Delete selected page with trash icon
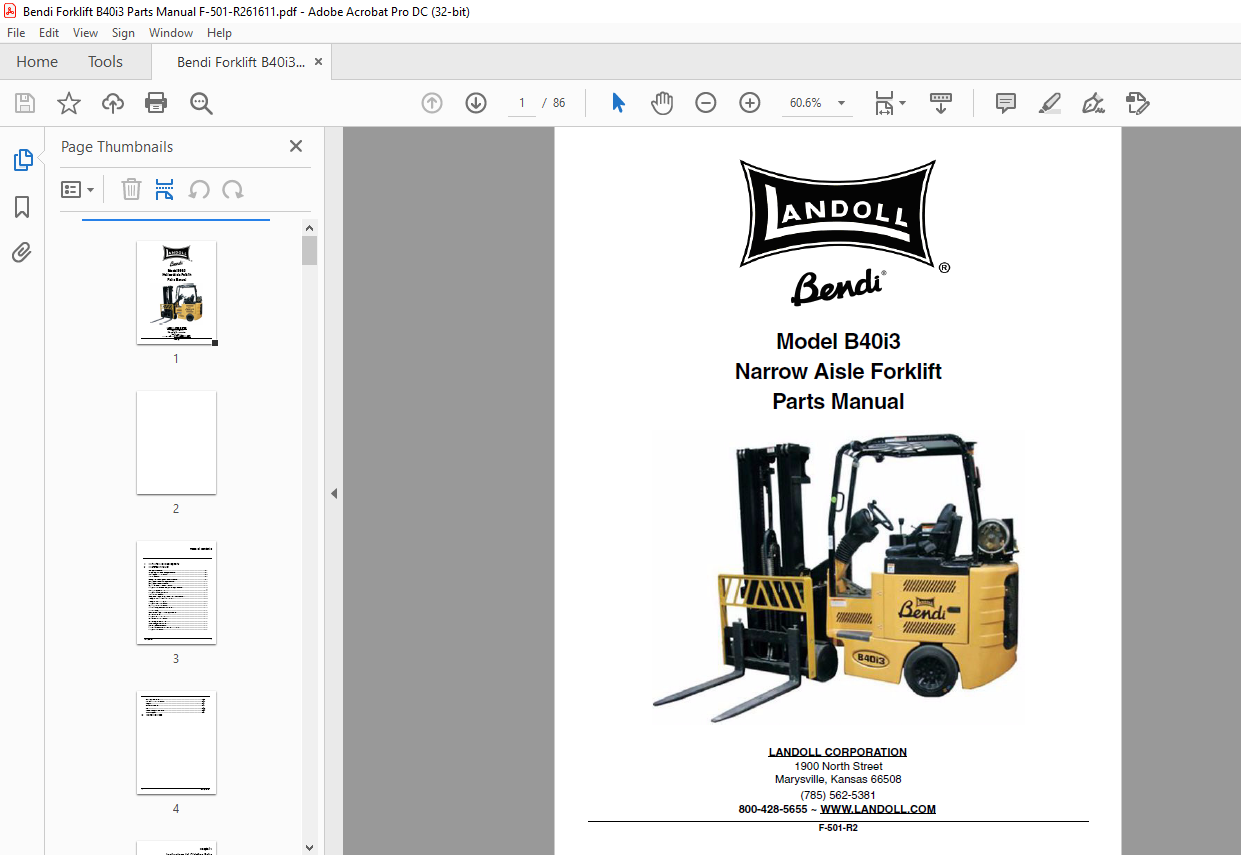Screen dimensions: 1241x855 point(131,189)
